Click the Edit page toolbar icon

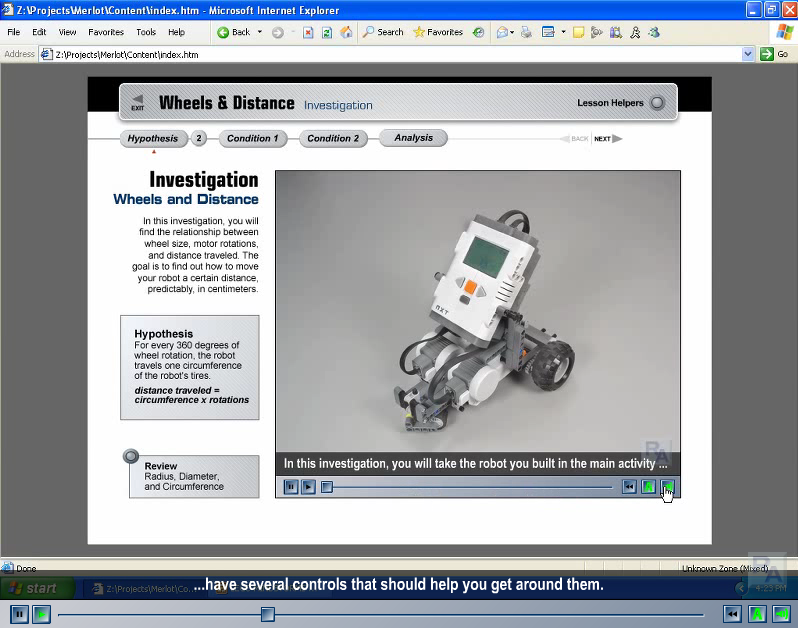pos(548,33)
